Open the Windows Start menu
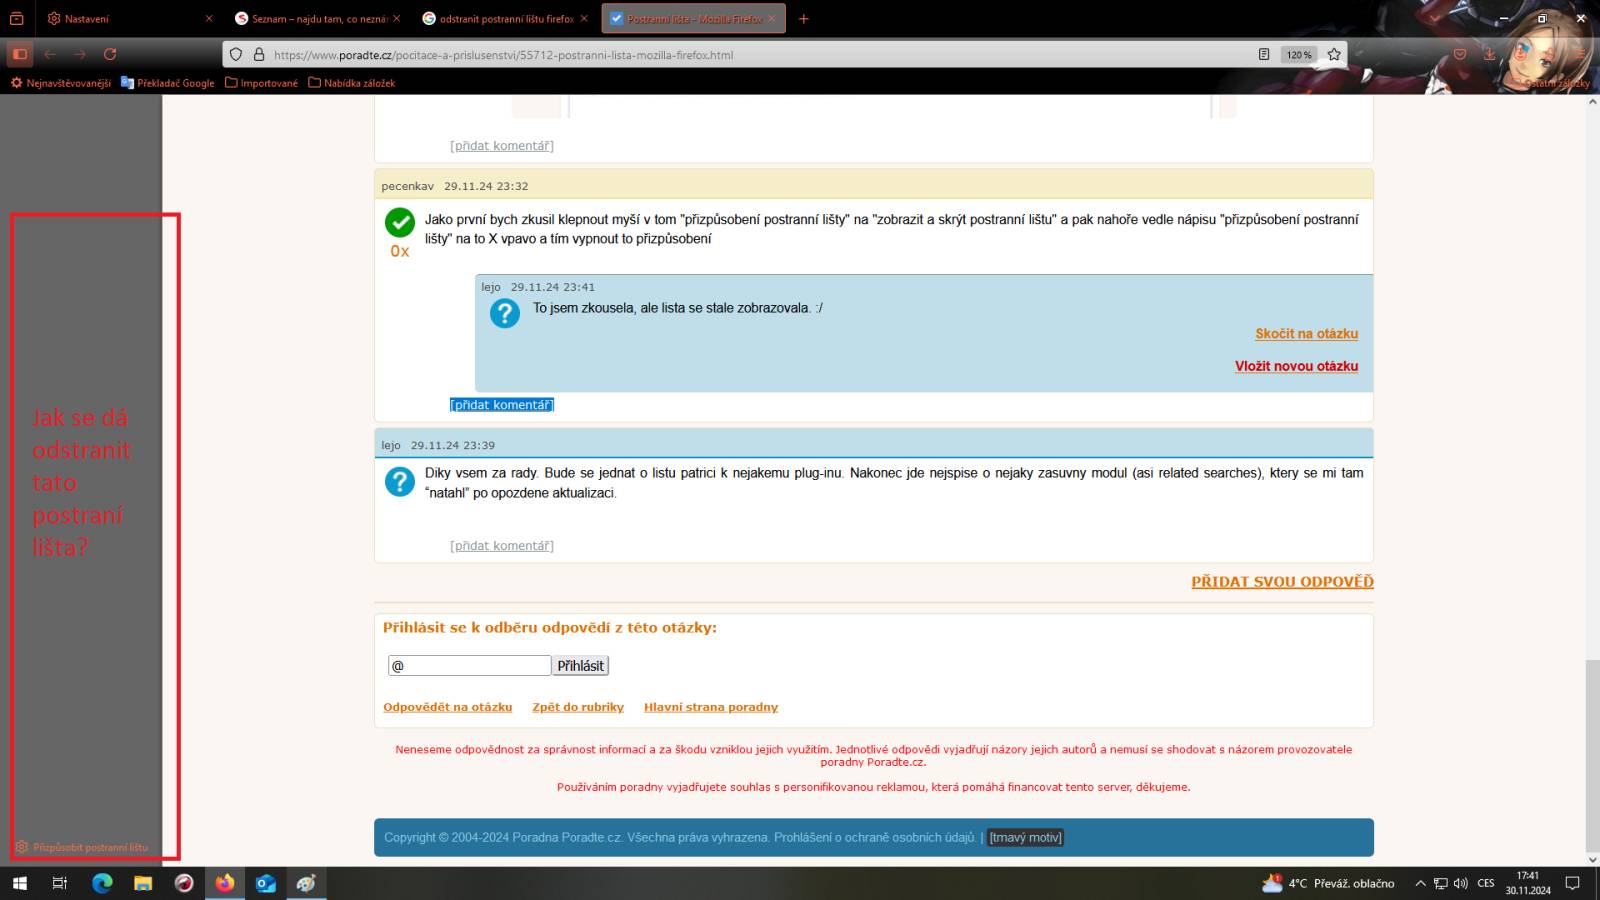The width and height of the screenshot is (1600, 900). (20, 883)
